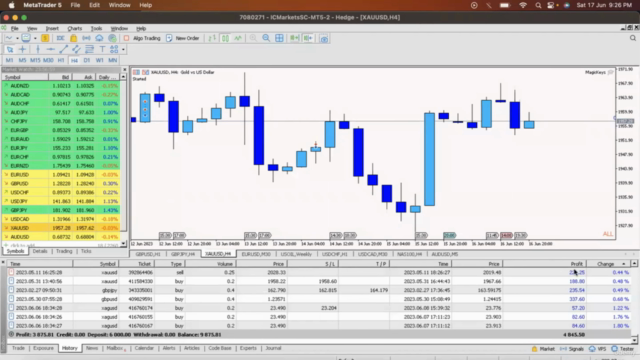The image size is (640, 360).
Task: Switch to candlestick chart icon
Action: [x=225, y=38]
